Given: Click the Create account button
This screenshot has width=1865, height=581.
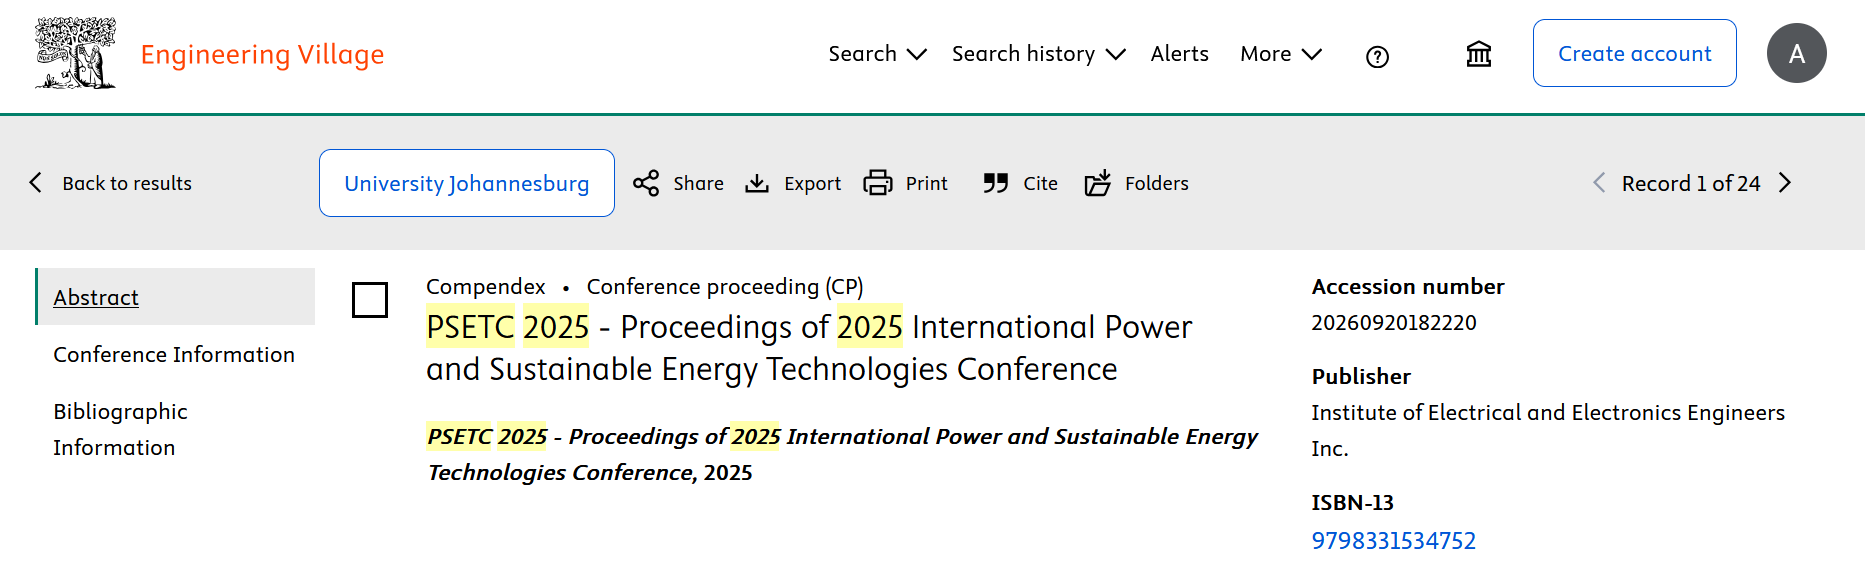Looking at the screenshot, I should 1634,54.
